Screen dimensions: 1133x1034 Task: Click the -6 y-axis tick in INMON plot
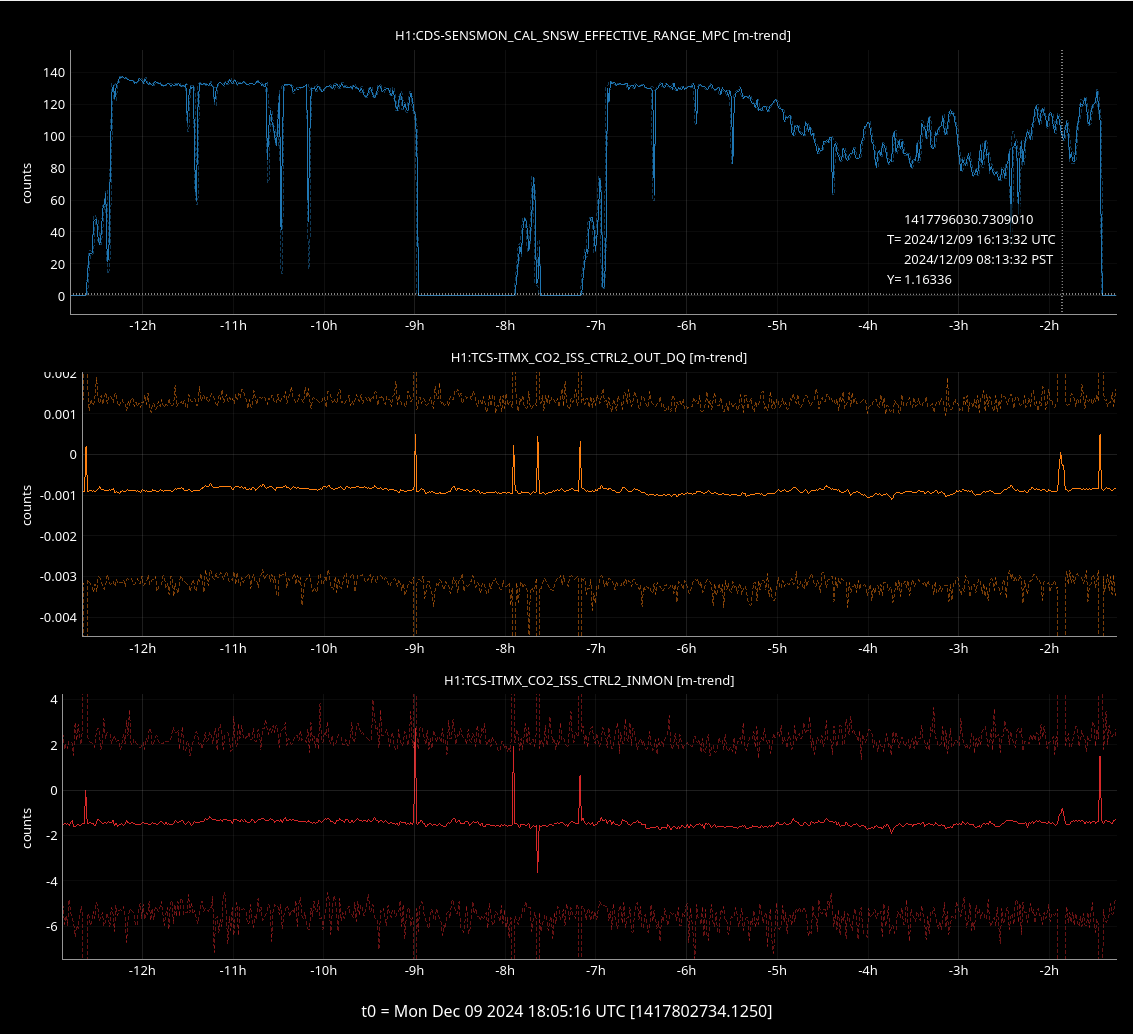click(x=51, y=926)
